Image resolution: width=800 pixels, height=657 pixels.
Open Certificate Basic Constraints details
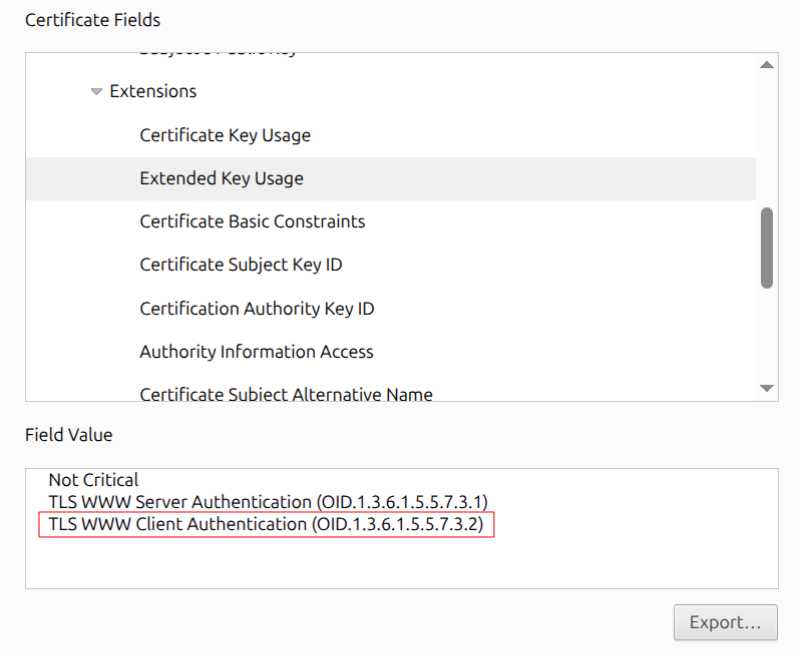(252, 221)
